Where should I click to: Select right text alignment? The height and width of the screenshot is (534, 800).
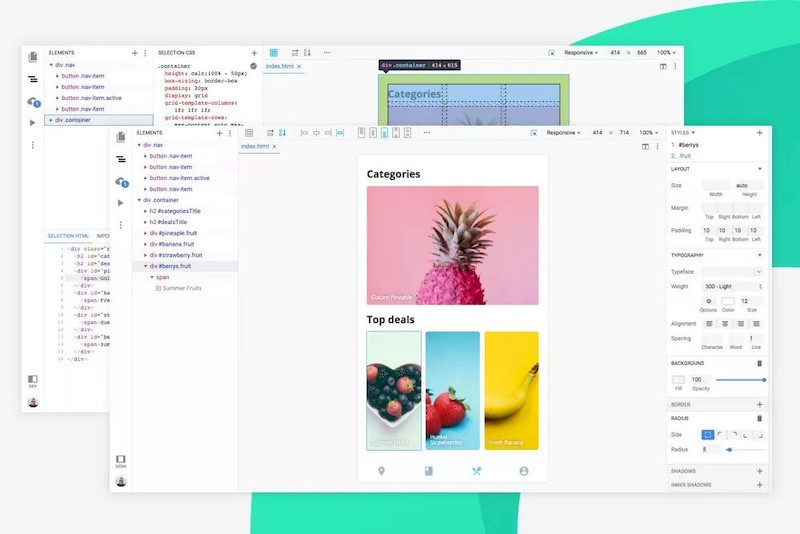(741, 324)
